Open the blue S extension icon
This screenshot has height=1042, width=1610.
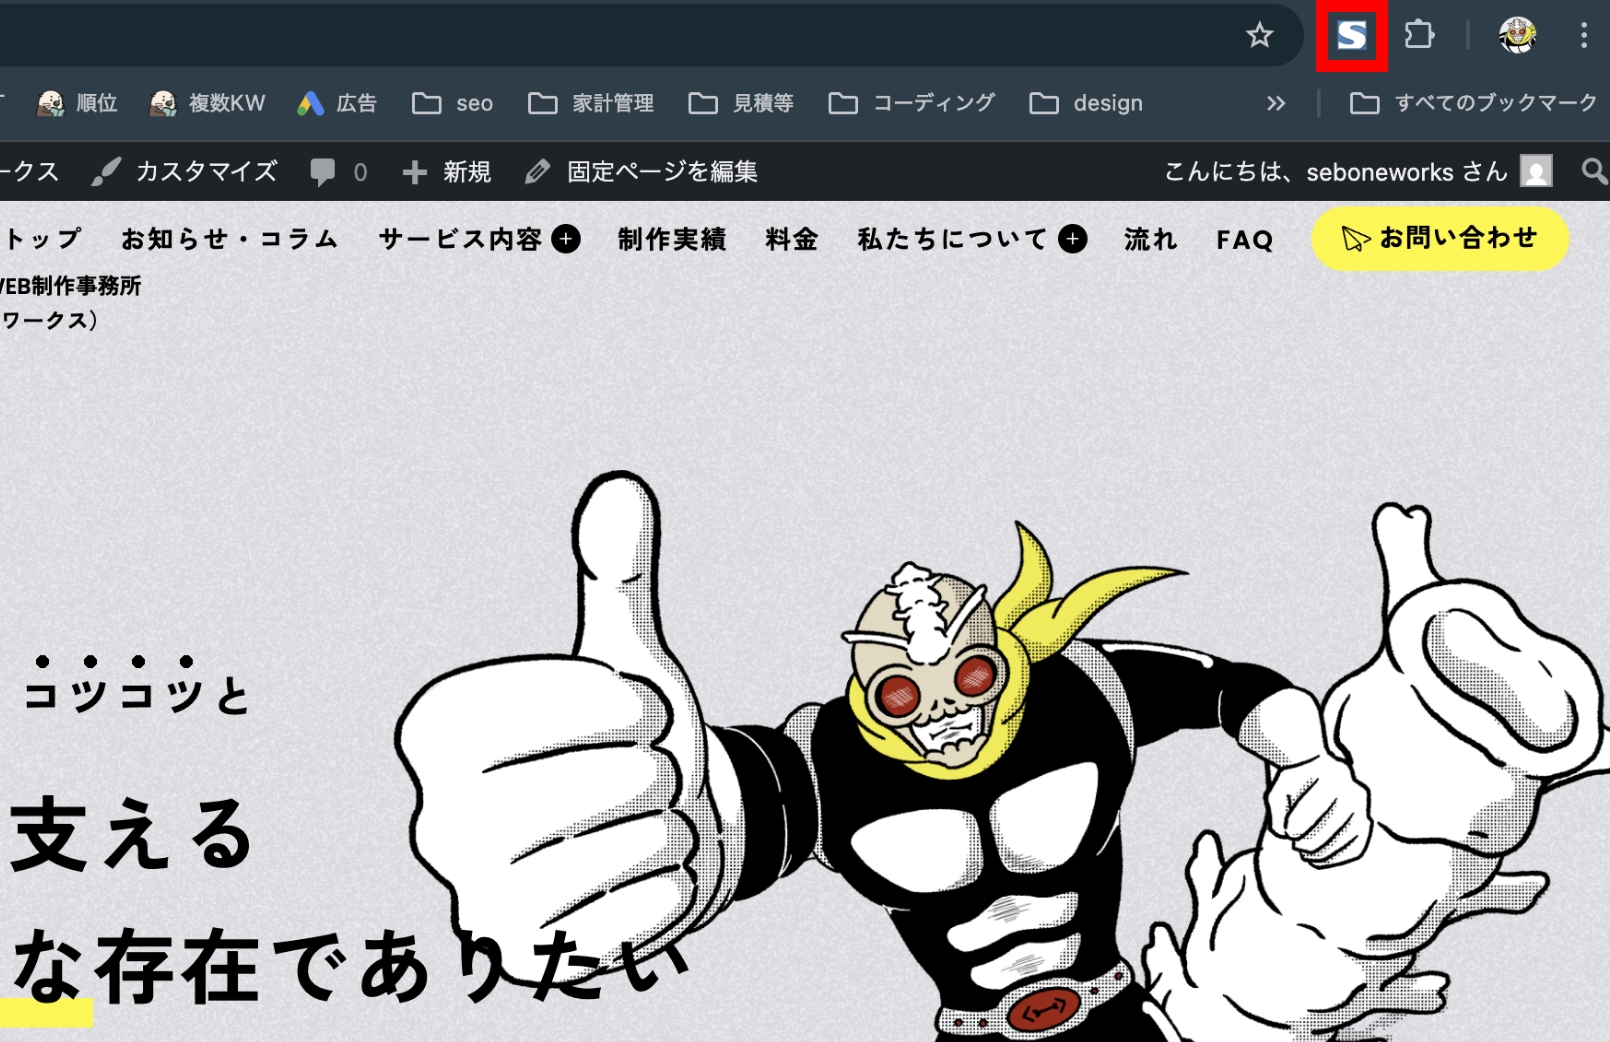pos(1351,36)
